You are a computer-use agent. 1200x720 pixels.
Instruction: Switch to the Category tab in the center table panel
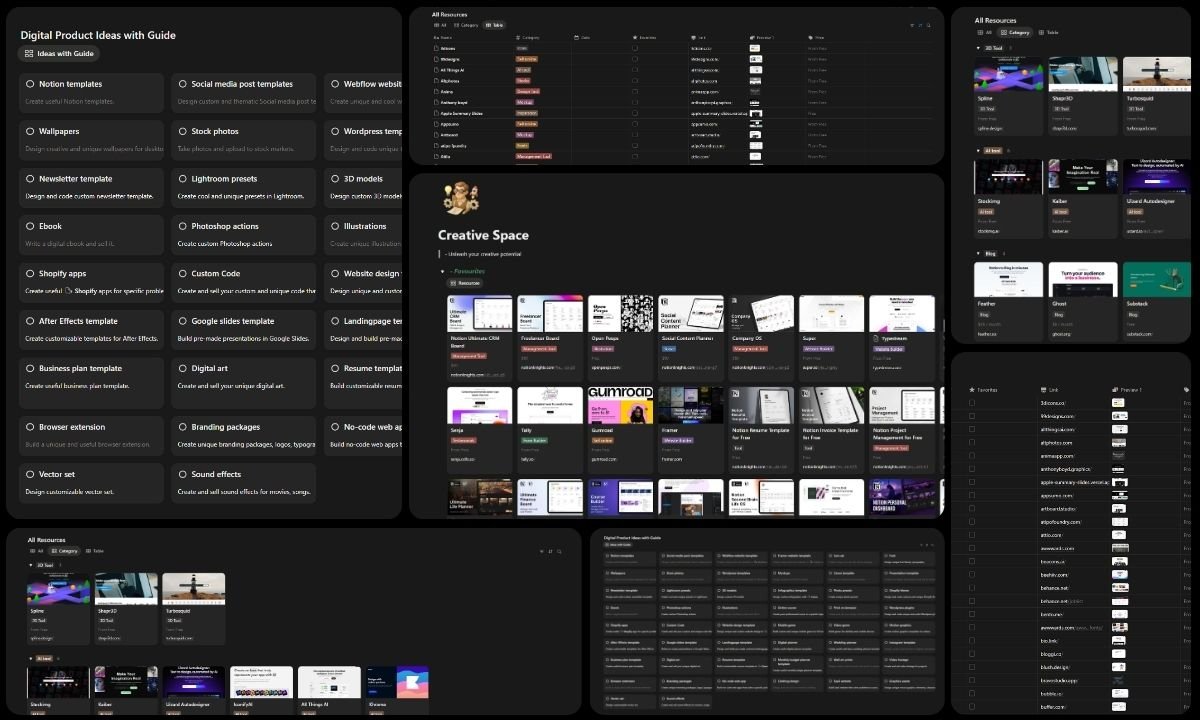pyautogui.click(x=466, y=25)
